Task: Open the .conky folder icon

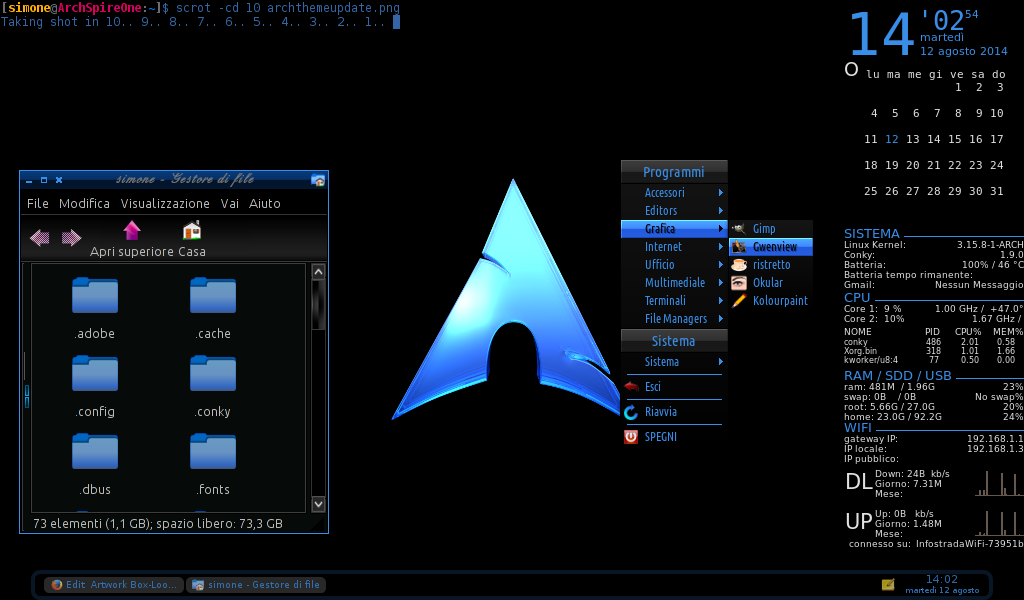Action: point(213,373)
